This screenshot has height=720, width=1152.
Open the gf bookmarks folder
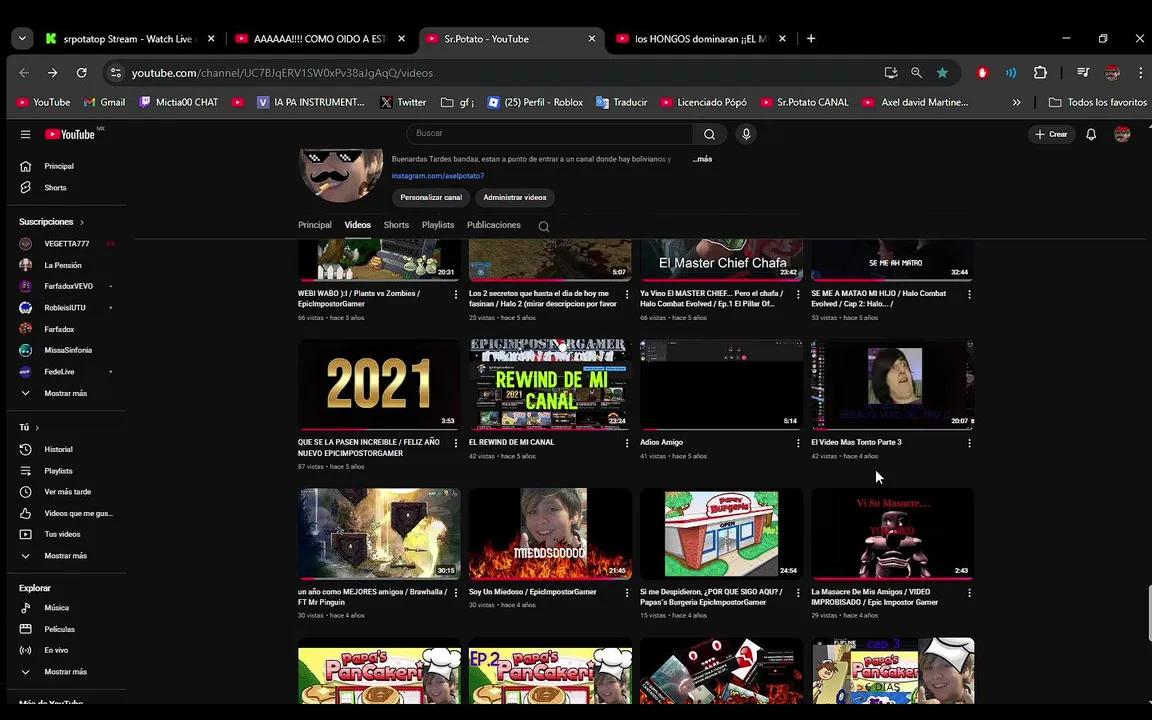[457, 102]
